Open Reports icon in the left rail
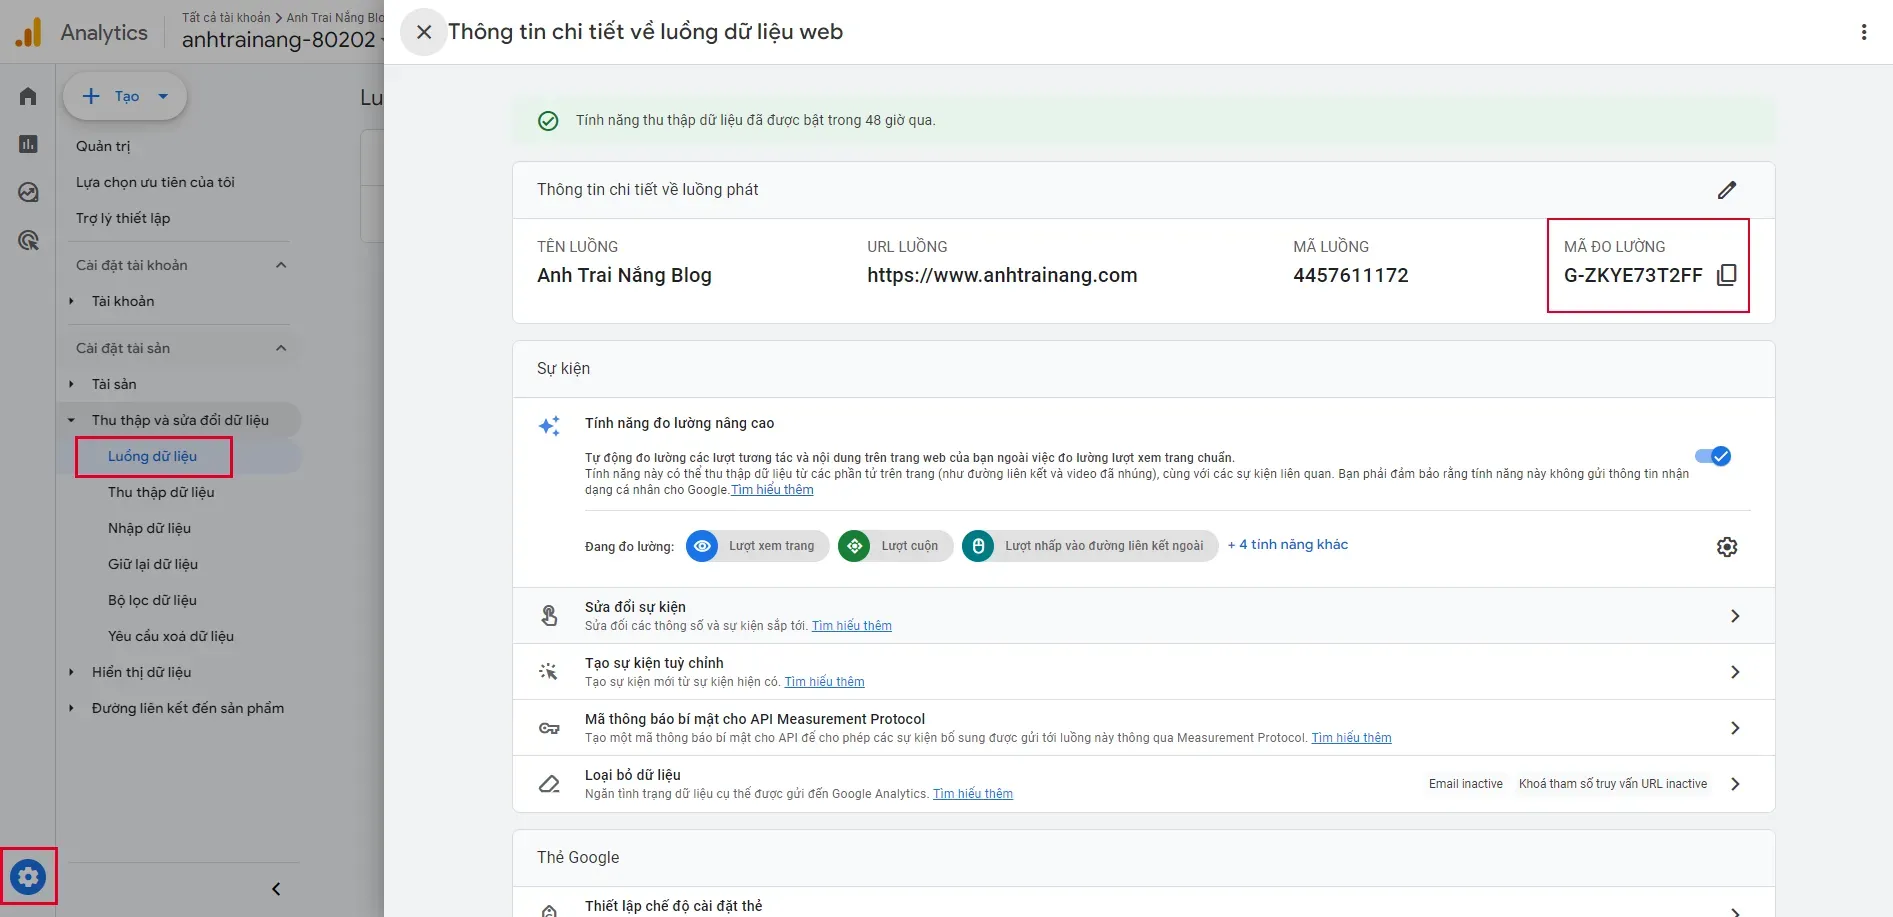Image resolution: width=1893 pixels, height=917 pixels. coord(28,144)
